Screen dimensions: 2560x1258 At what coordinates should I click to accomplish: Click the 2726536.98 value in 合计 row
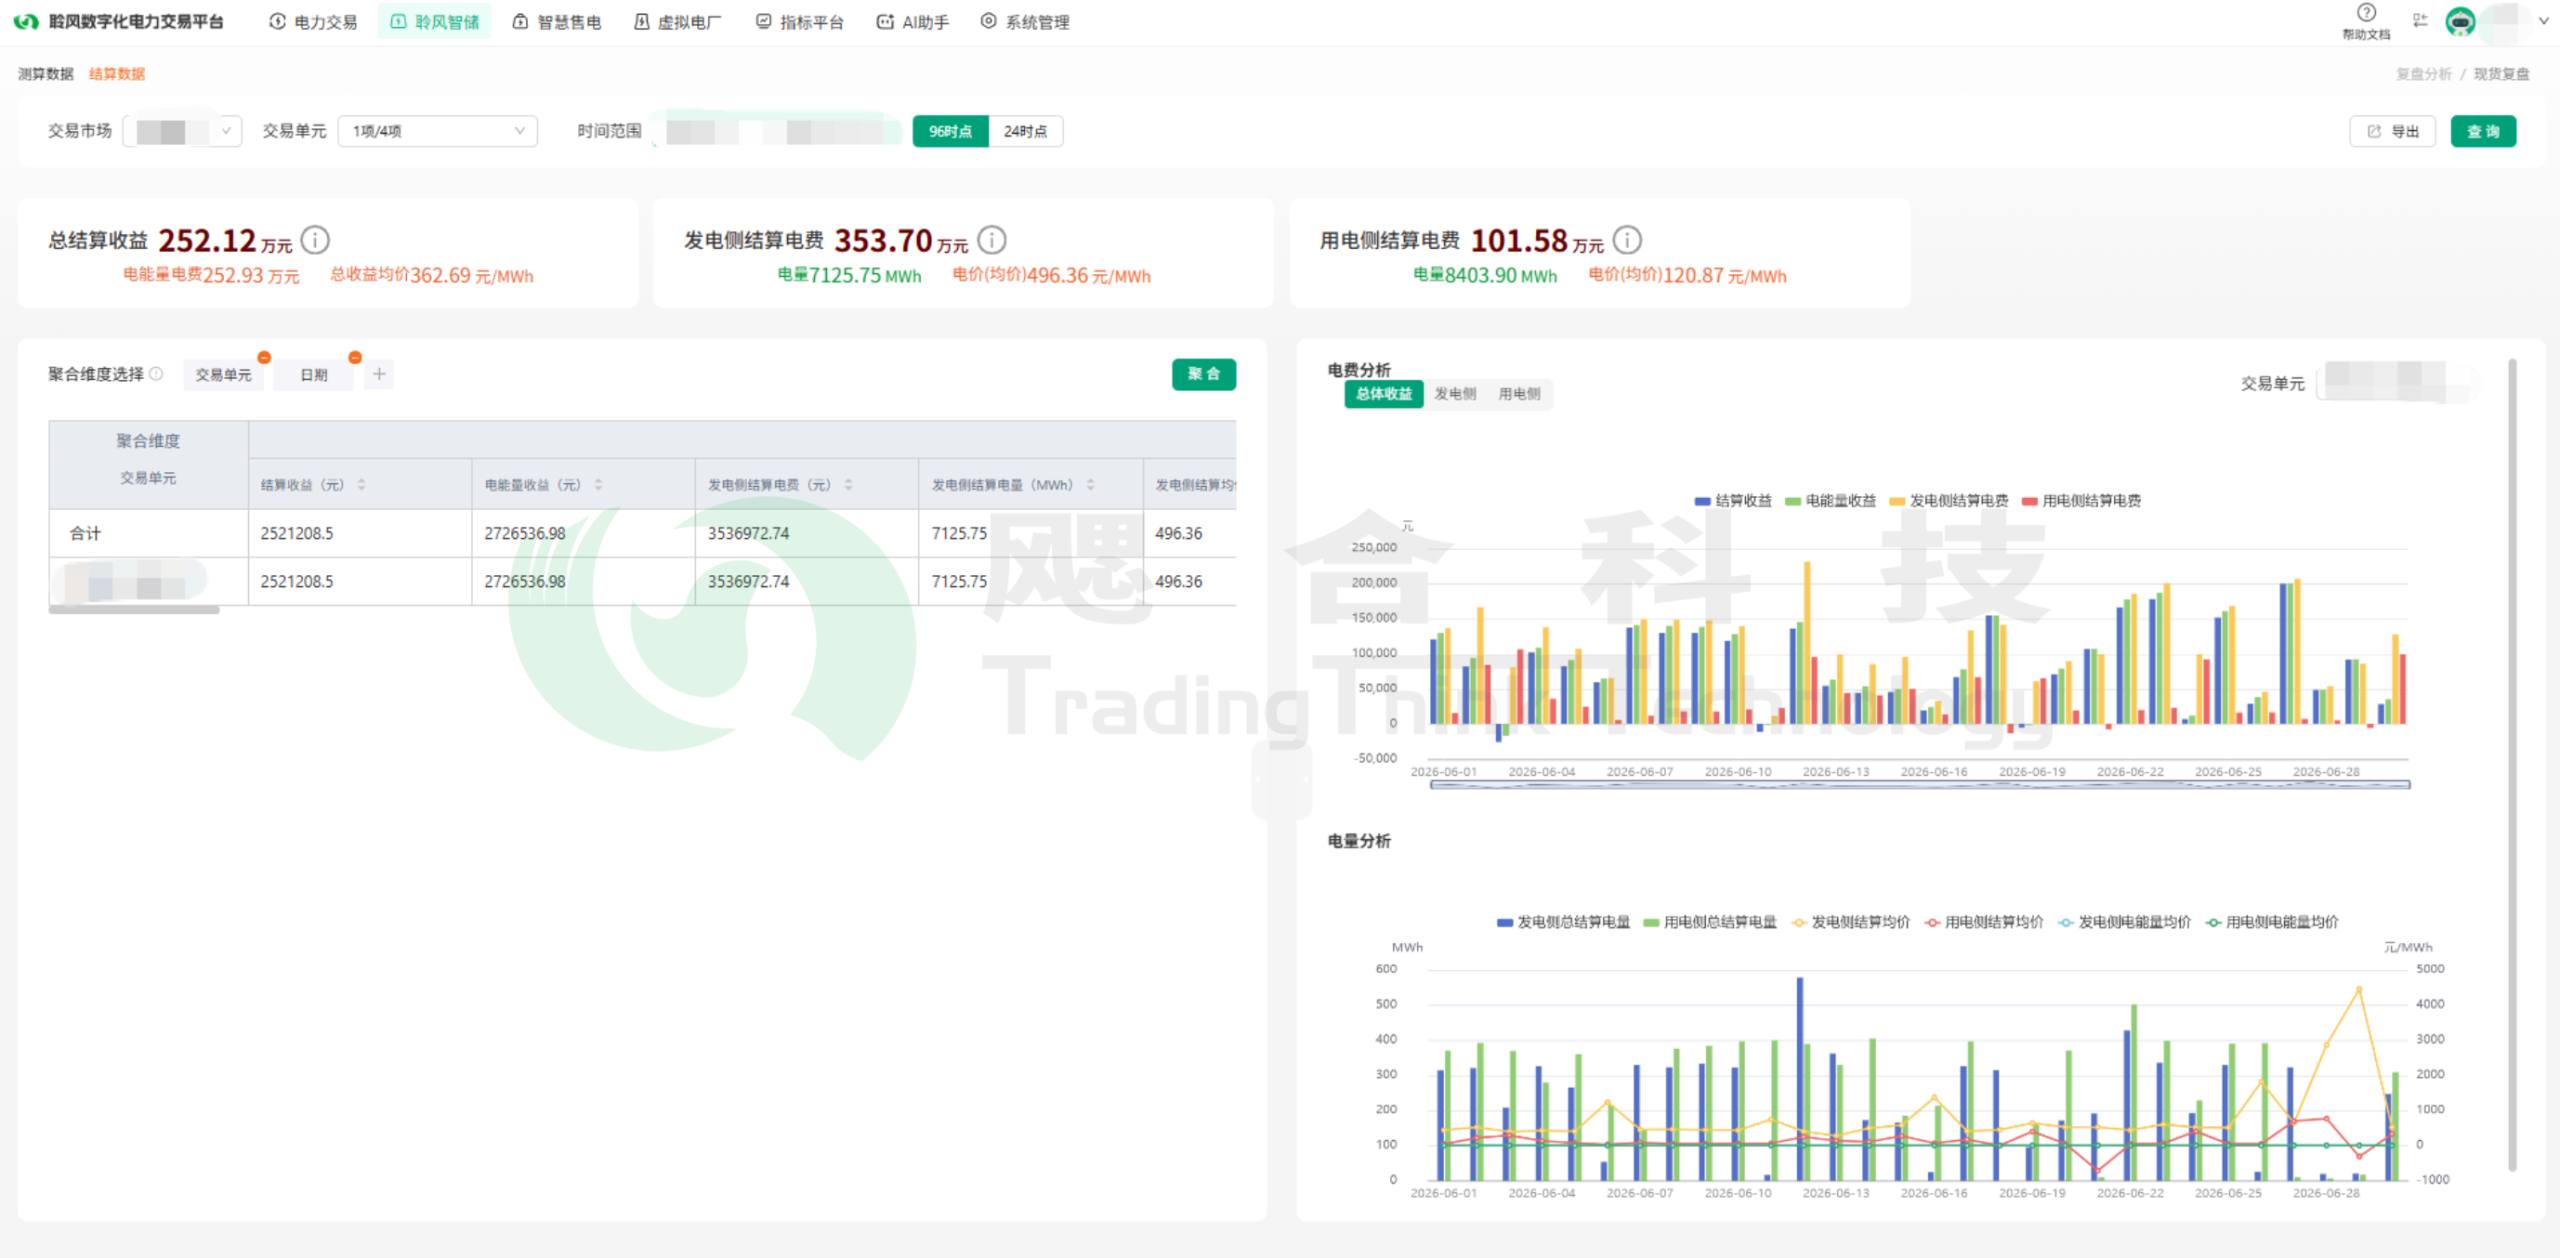[525, 534]
